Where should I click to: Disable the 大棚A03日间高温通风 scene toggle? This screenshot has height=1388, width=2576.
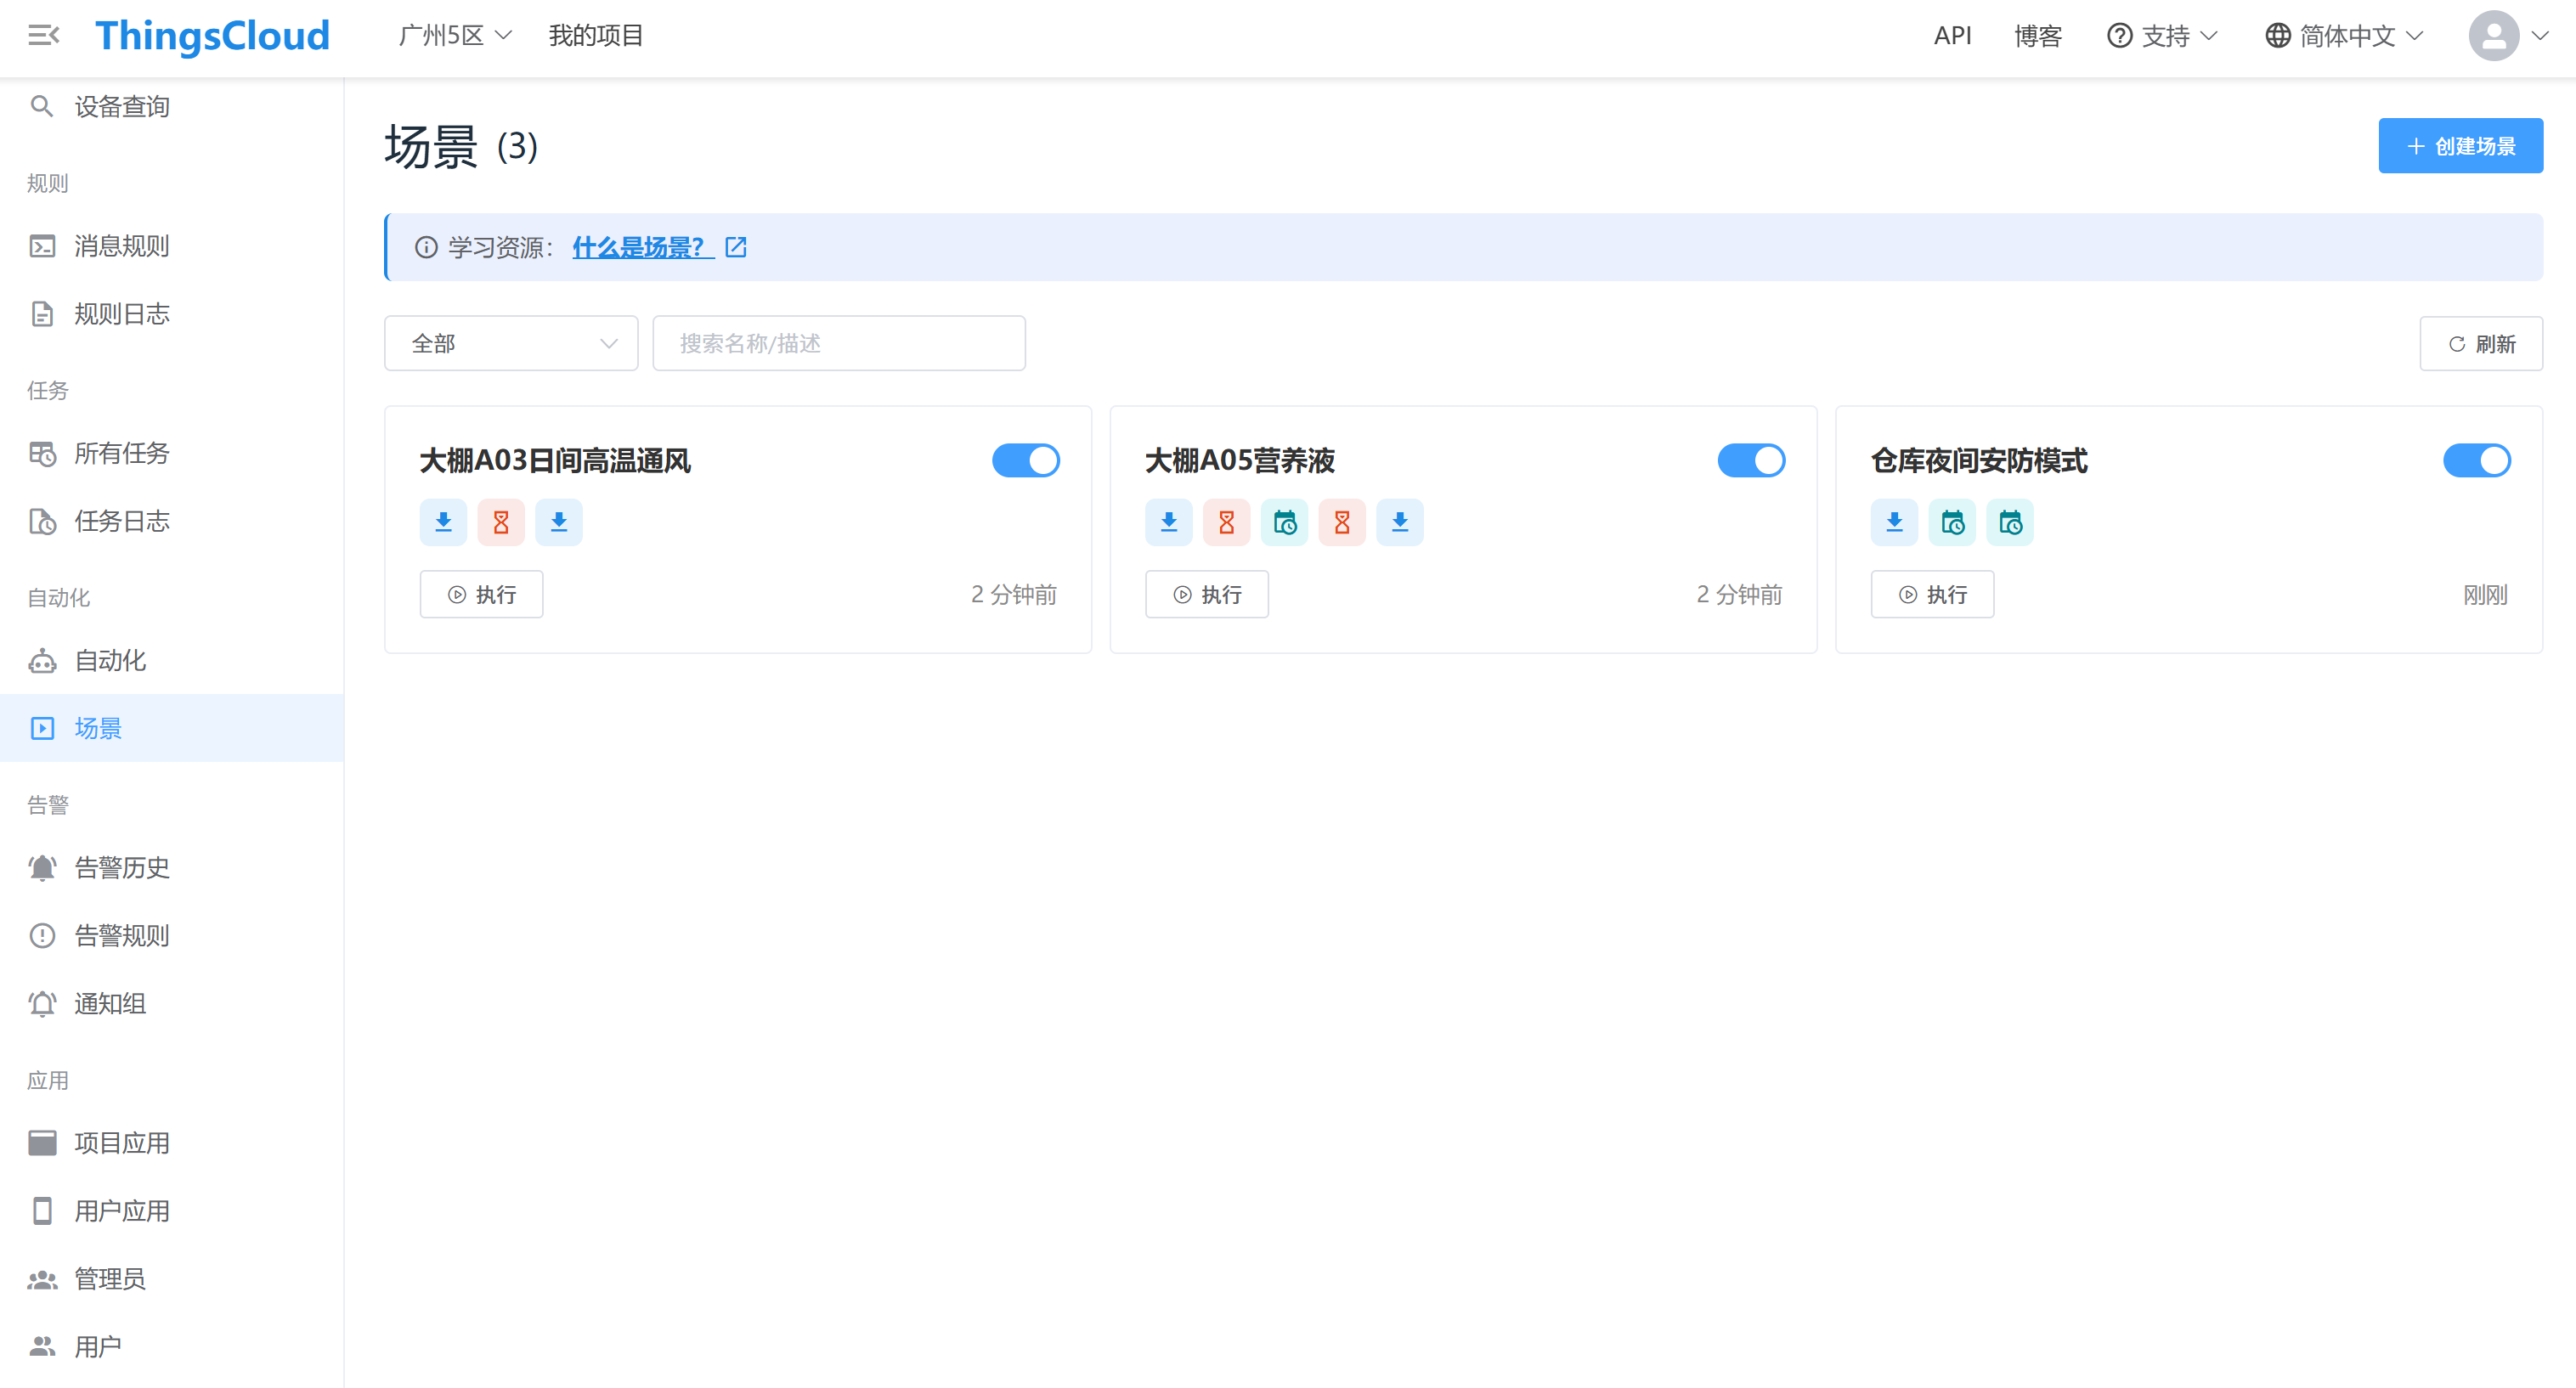point(1025,461)
